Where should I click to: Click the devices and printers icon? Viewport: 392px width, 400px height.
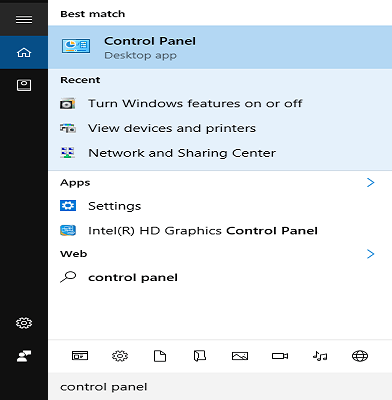click(x=68, y=128)
